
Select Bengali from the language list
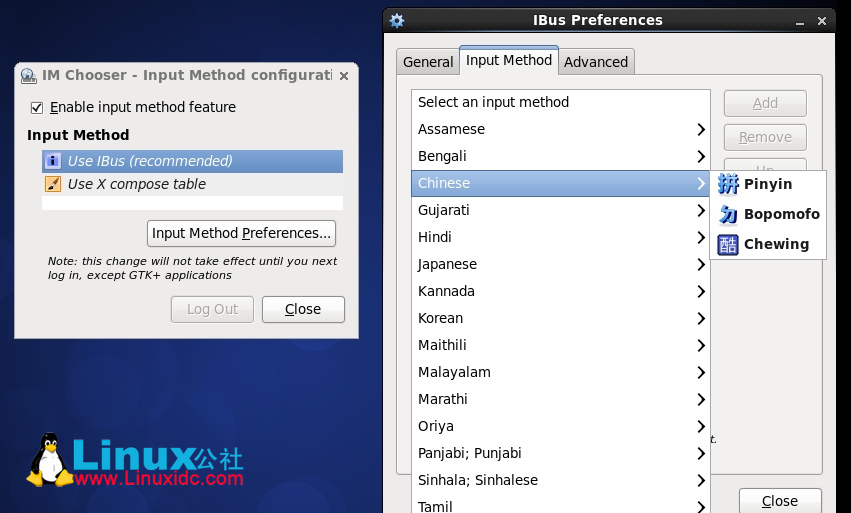tap(442, 156)
